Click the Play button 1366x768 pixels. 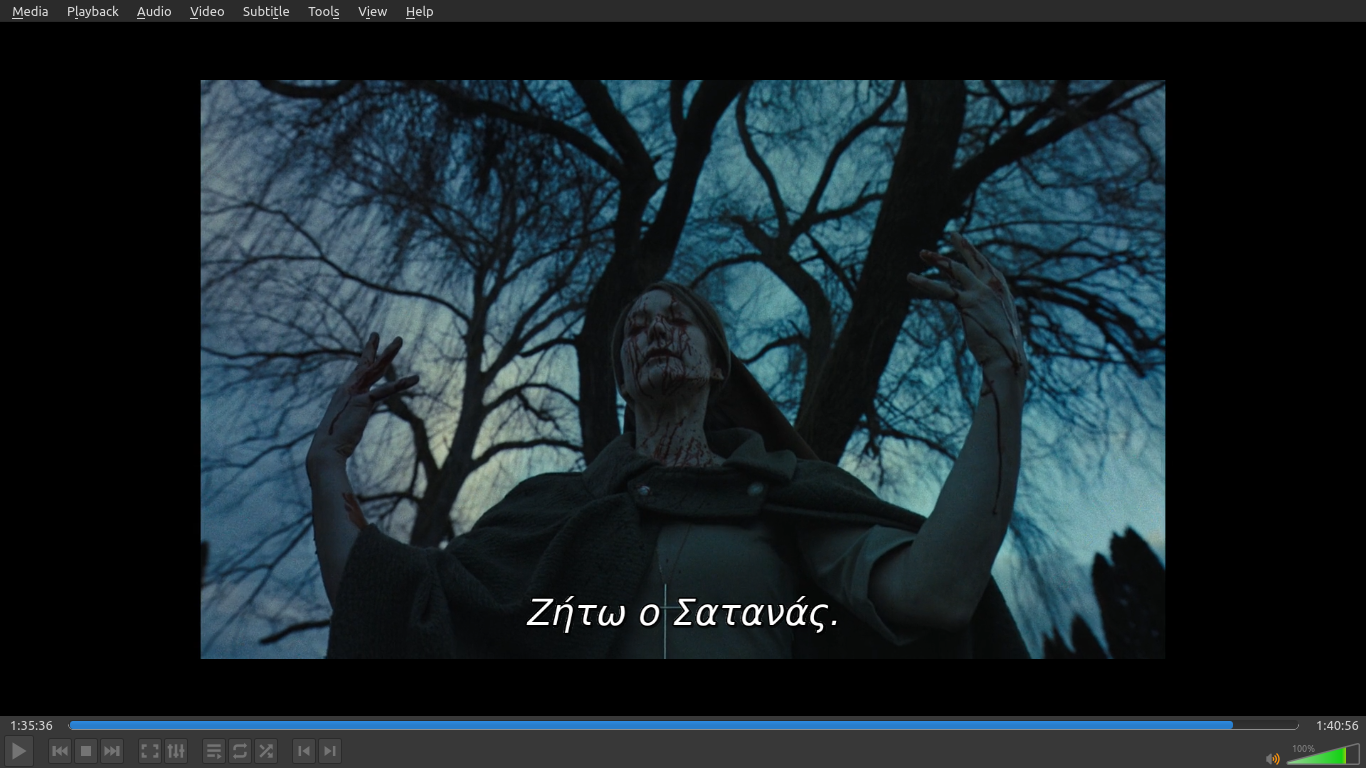coord(19,750)
